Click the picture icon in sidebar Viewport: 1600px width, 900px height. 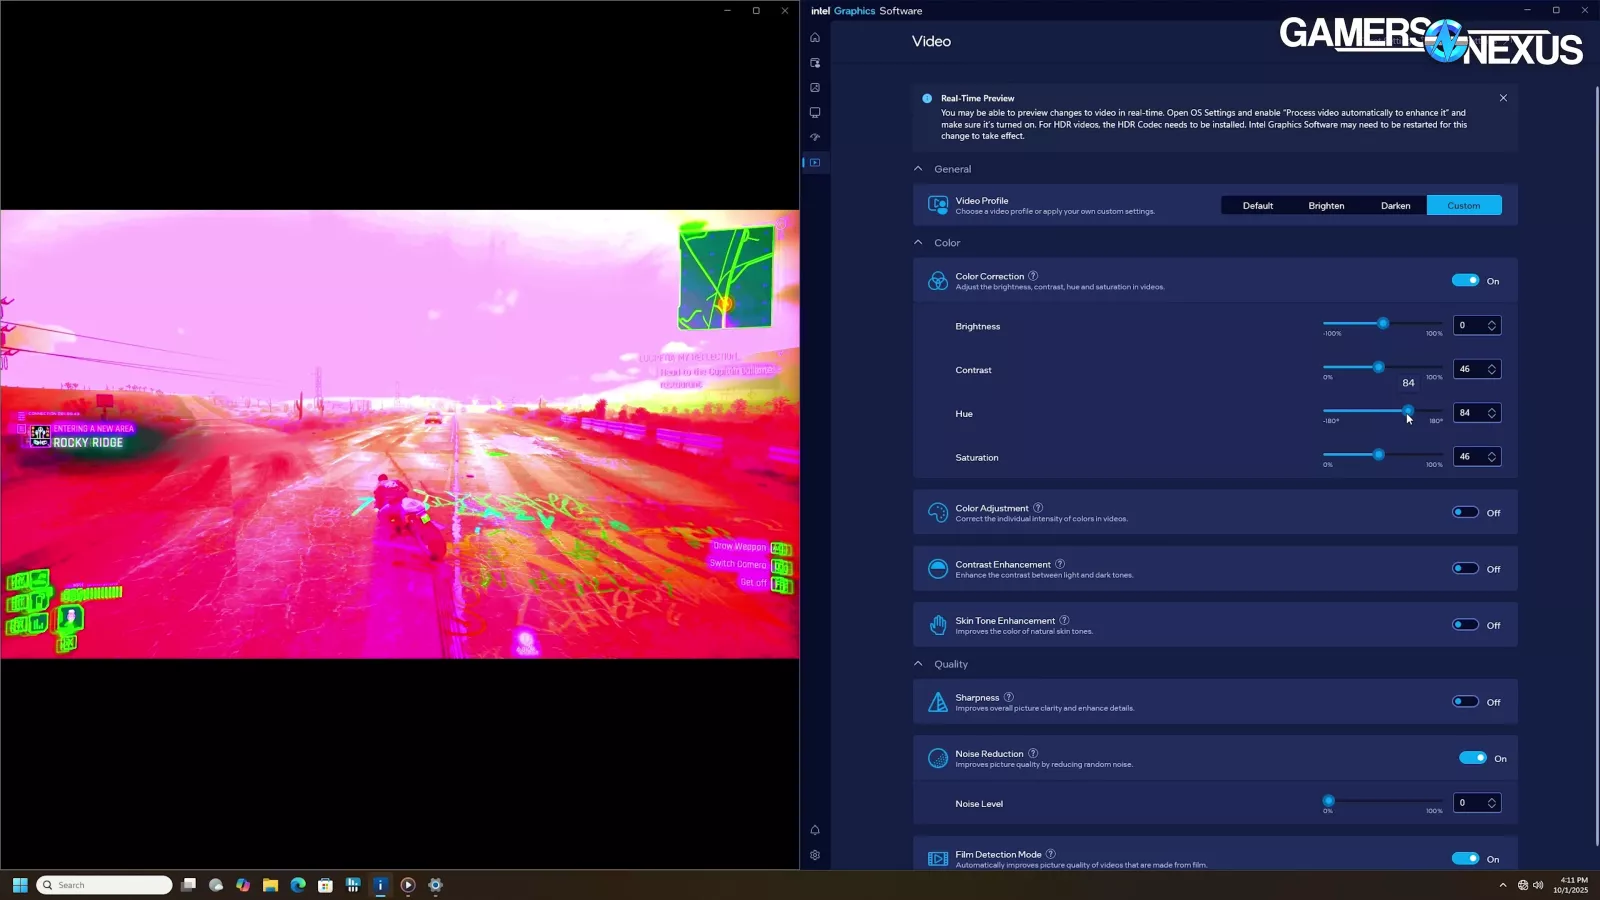(815, 88)
